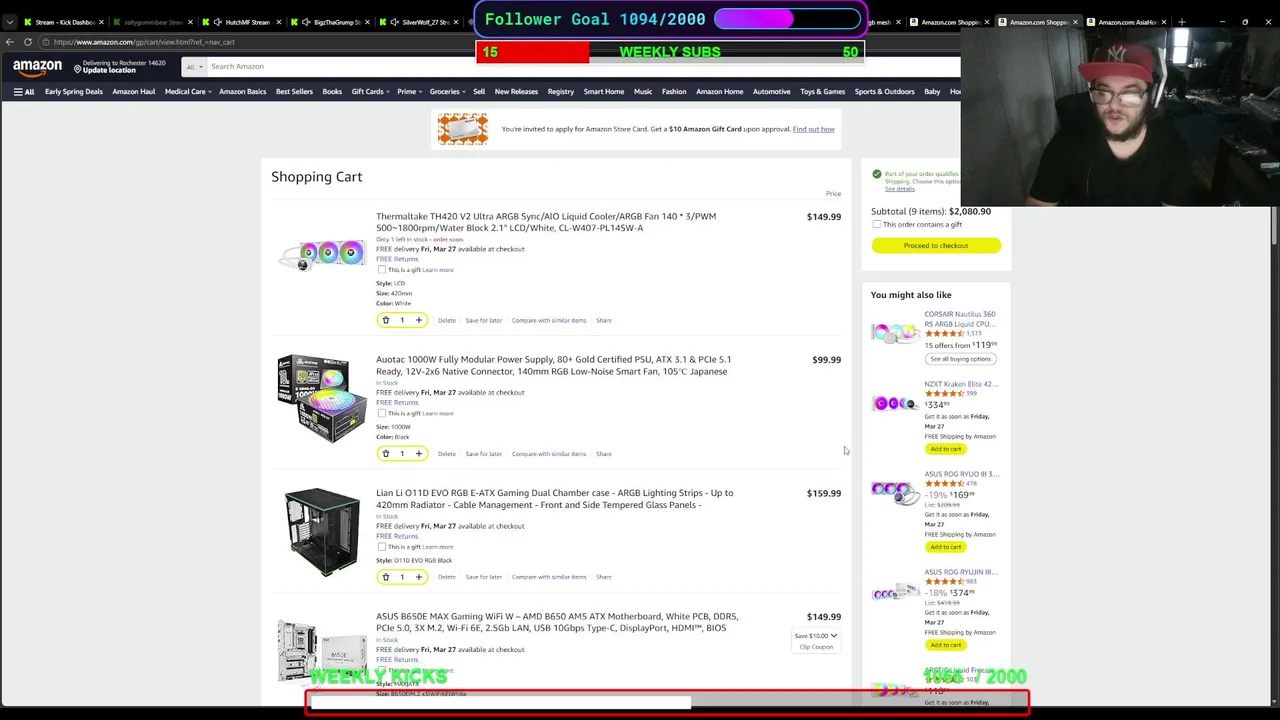Increase Autoac power supply quantity

point(419,454)
